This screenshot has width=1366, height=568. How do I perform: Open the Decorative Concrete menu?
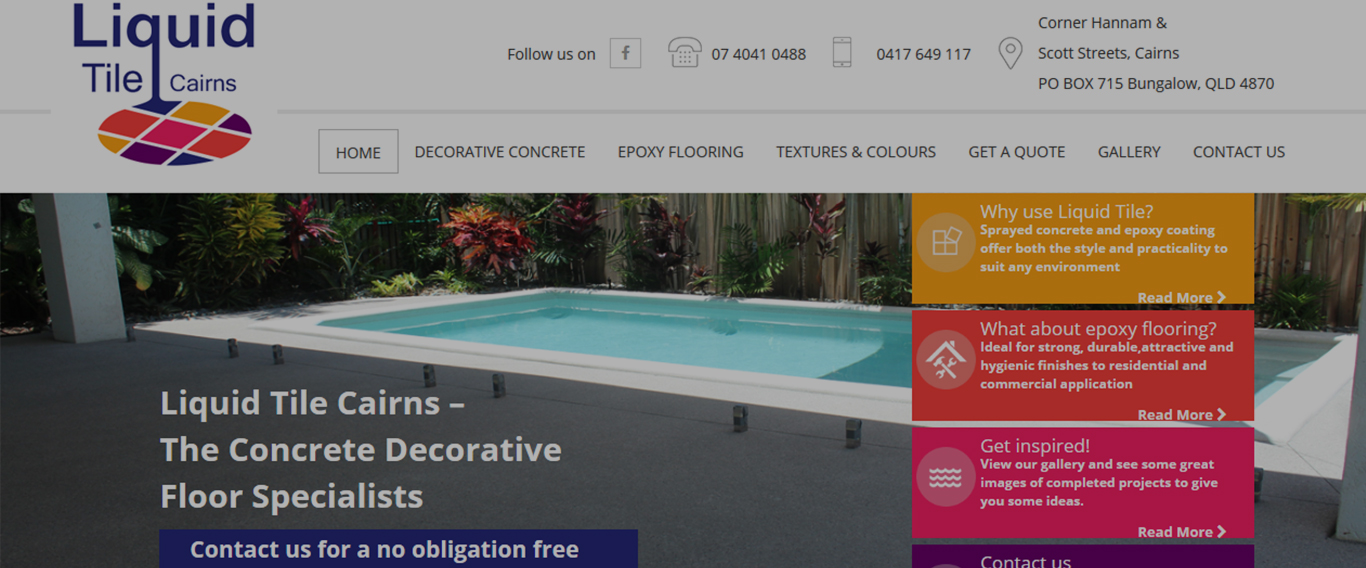click(500, 152)
